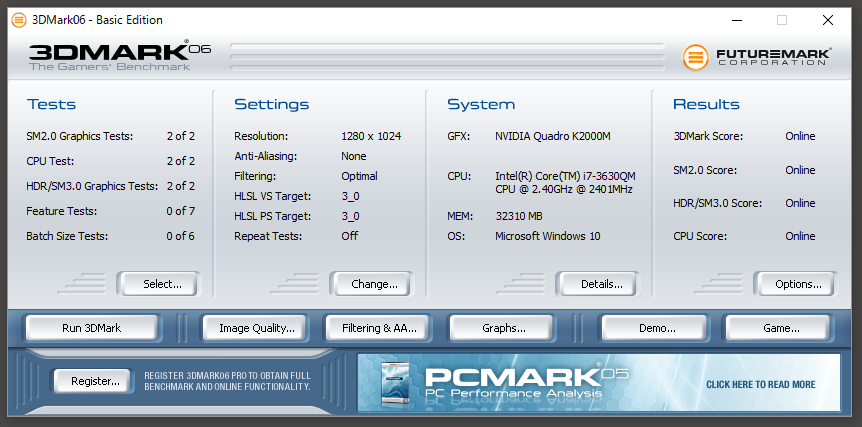Click the CPU Test label
Screen dimensions: 862x427
coord(50,161)
